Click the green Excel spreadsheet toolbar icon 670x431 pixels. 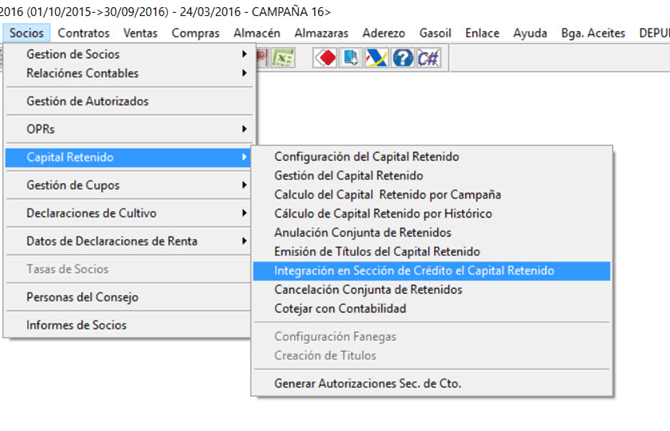(x=285, y=58)
